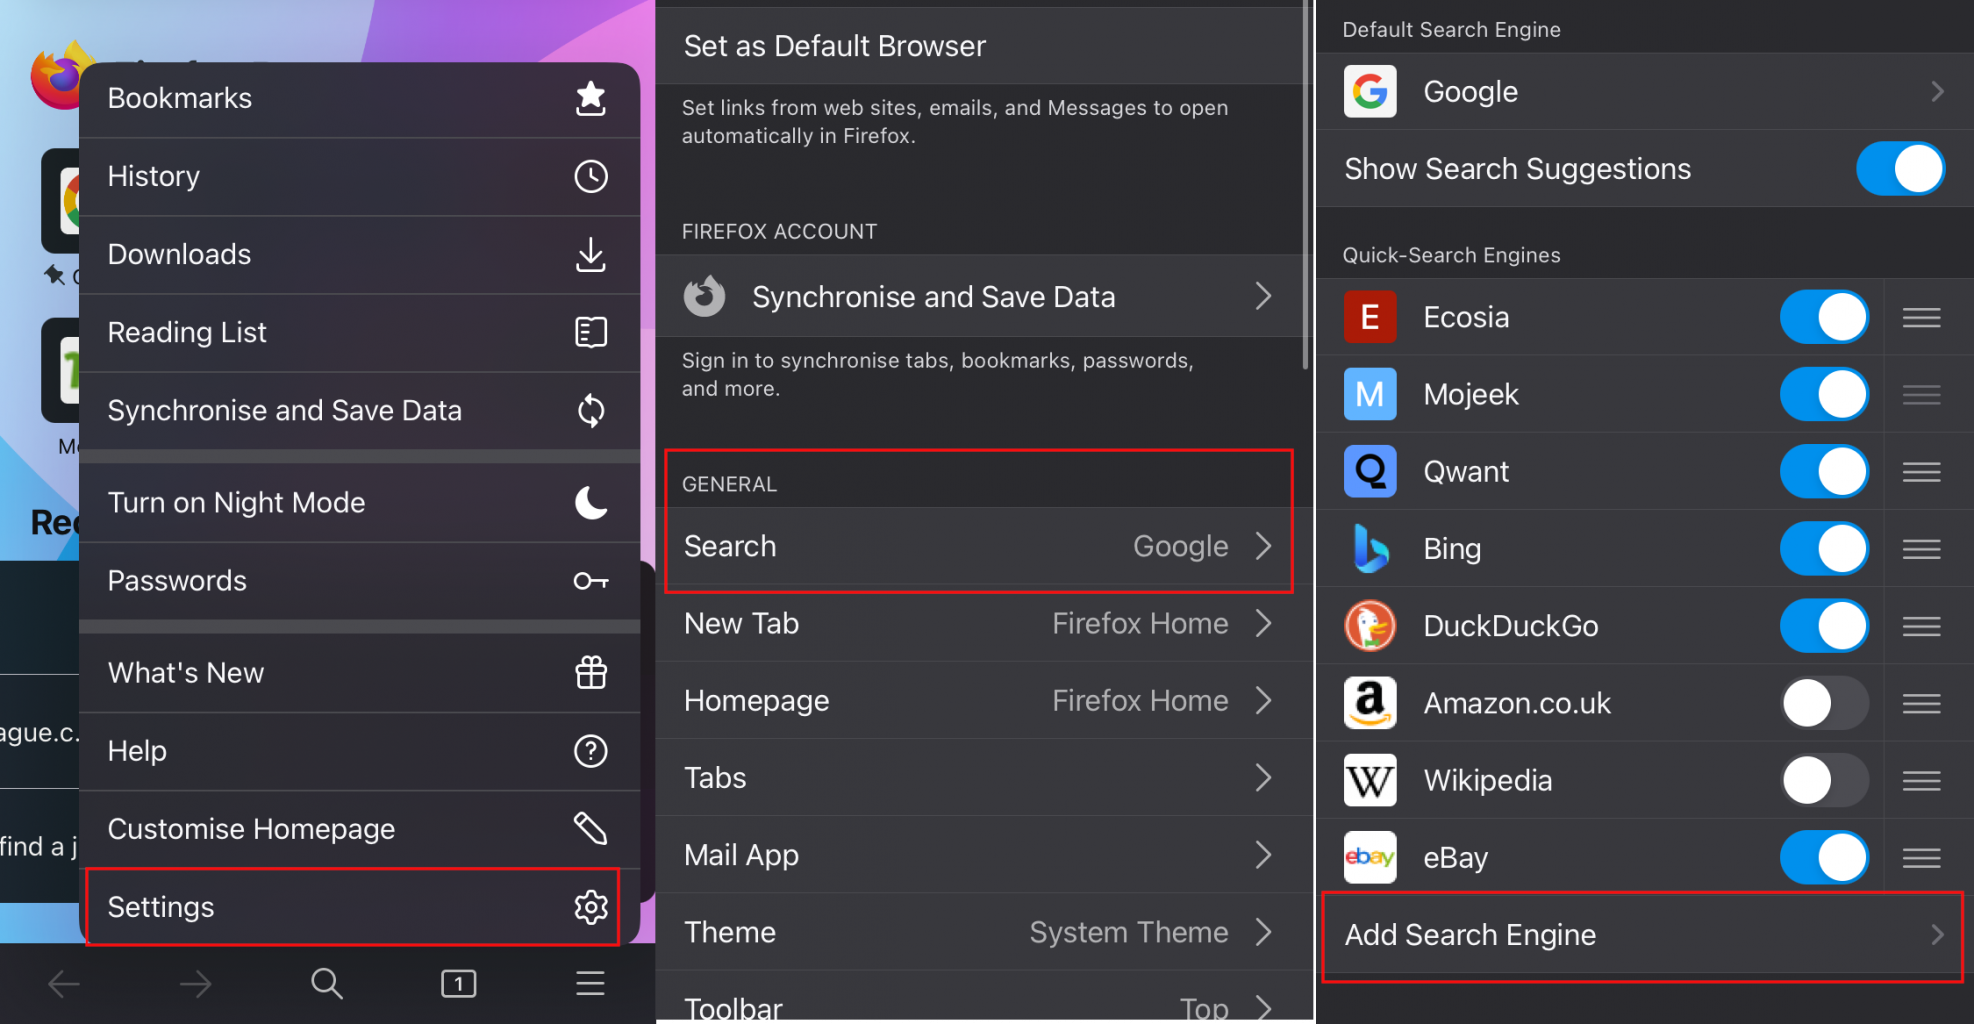Click the Settings gear icon

click(x=591, y=907)
